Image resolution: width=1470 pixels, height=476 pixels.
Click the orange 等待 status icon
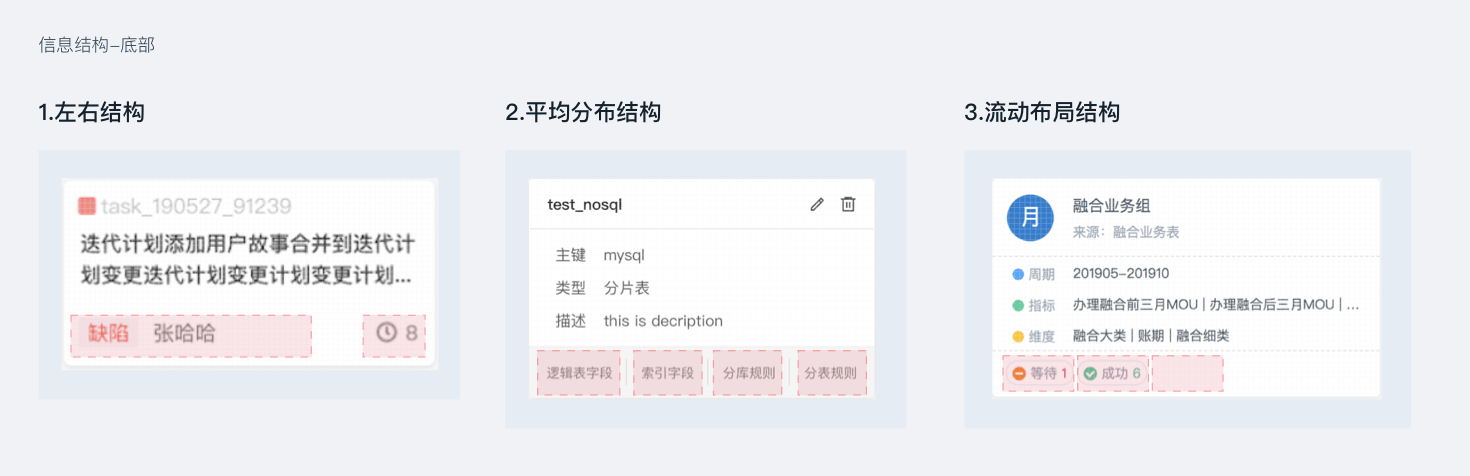pyautogui.click(x=1019, y=373)
